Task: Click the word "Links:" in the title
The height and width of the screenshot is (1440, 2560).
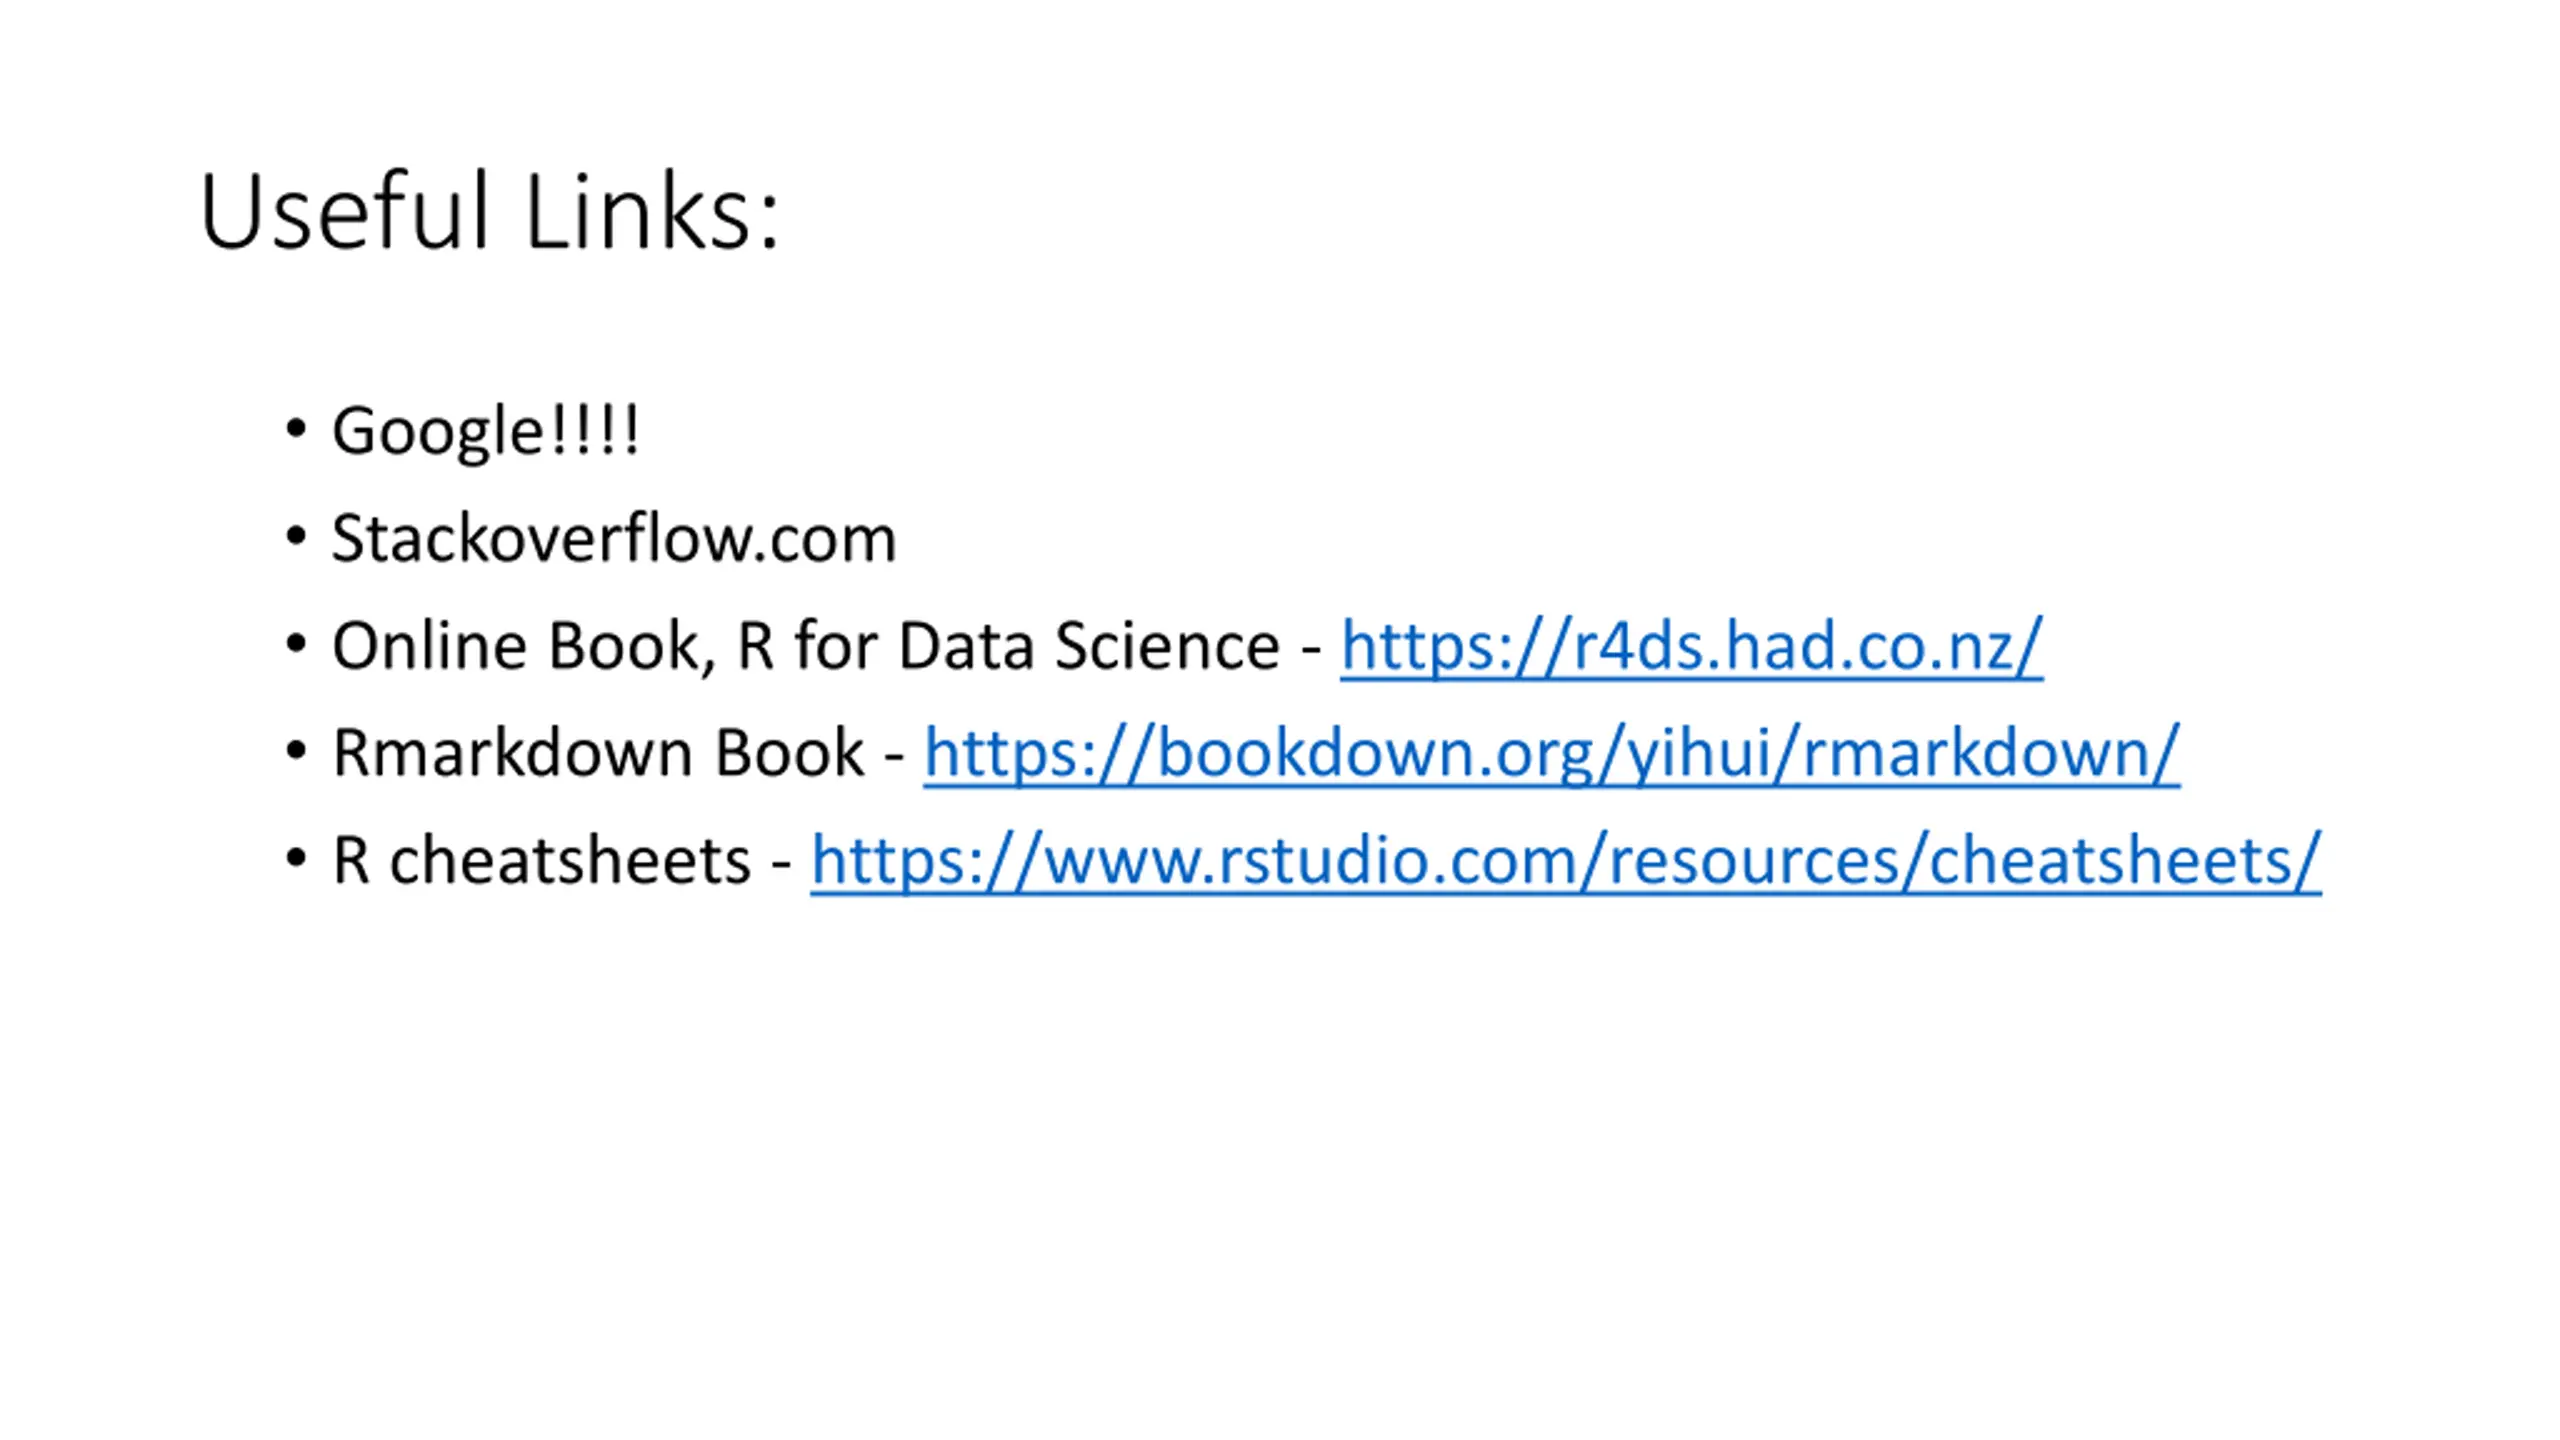Action: point(652,212)
